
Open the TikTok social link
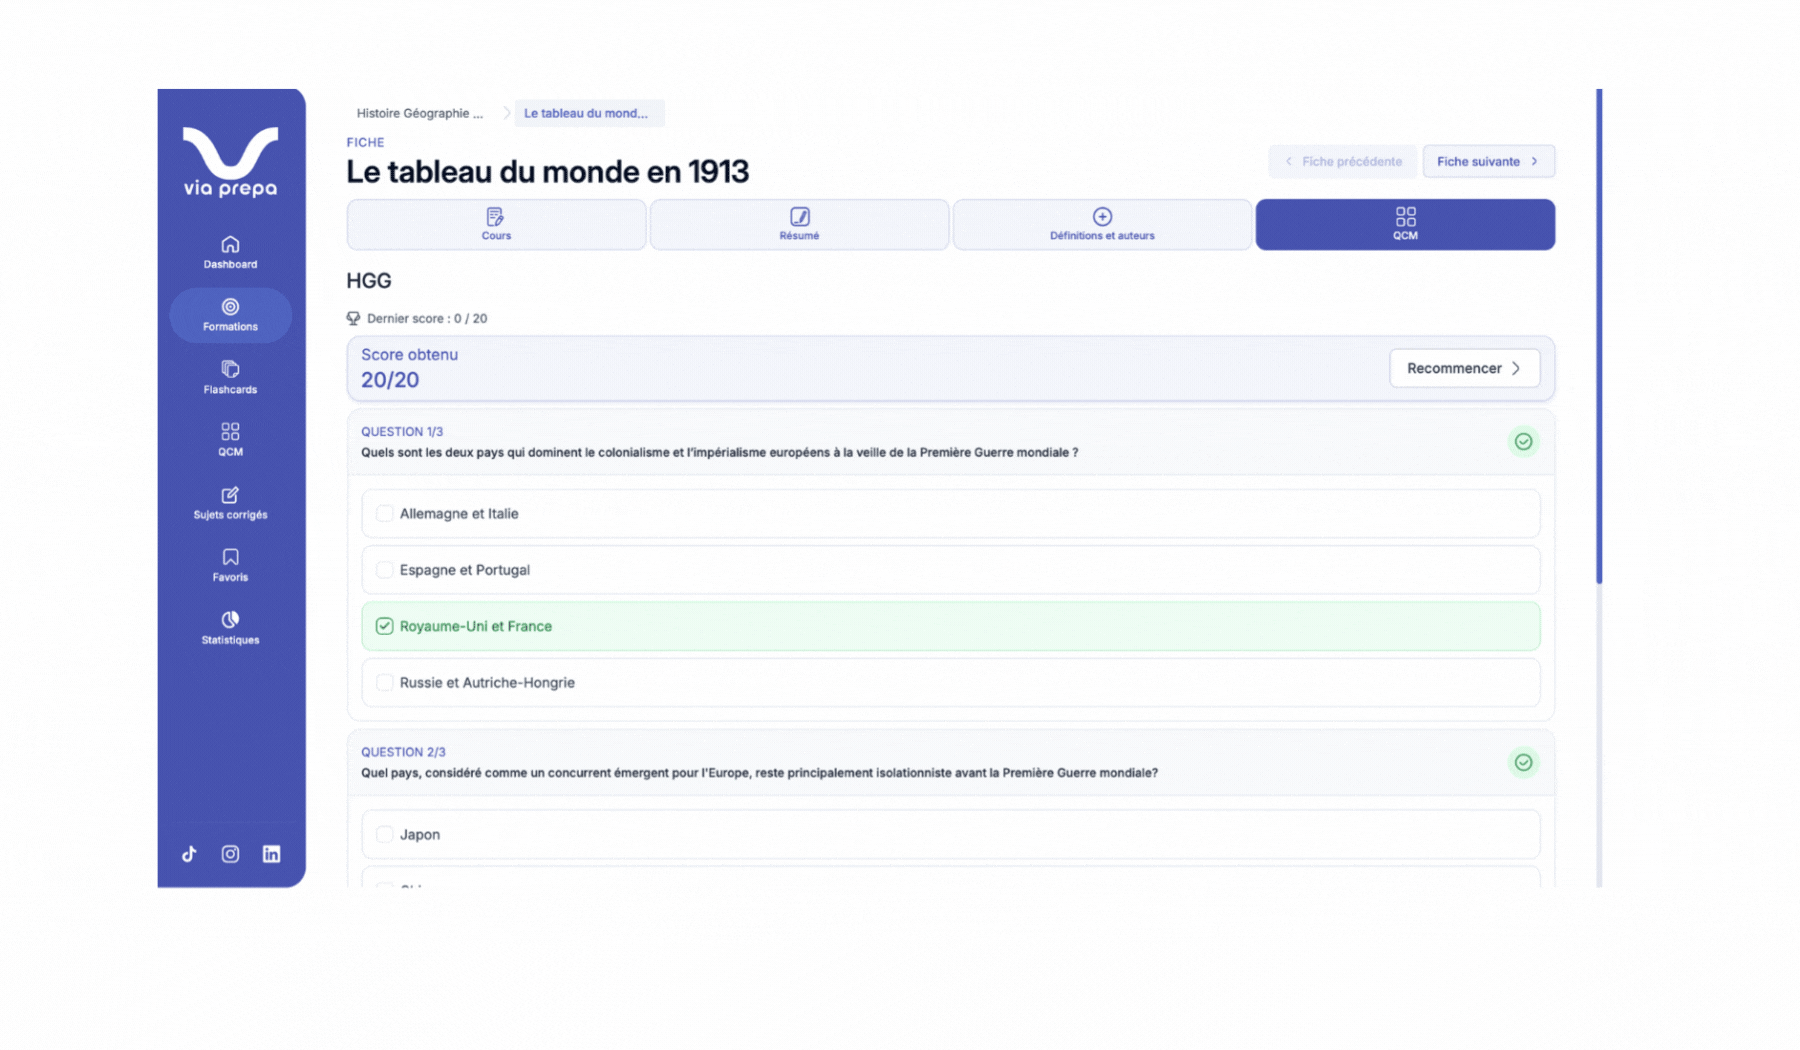(x=189, y=854)
